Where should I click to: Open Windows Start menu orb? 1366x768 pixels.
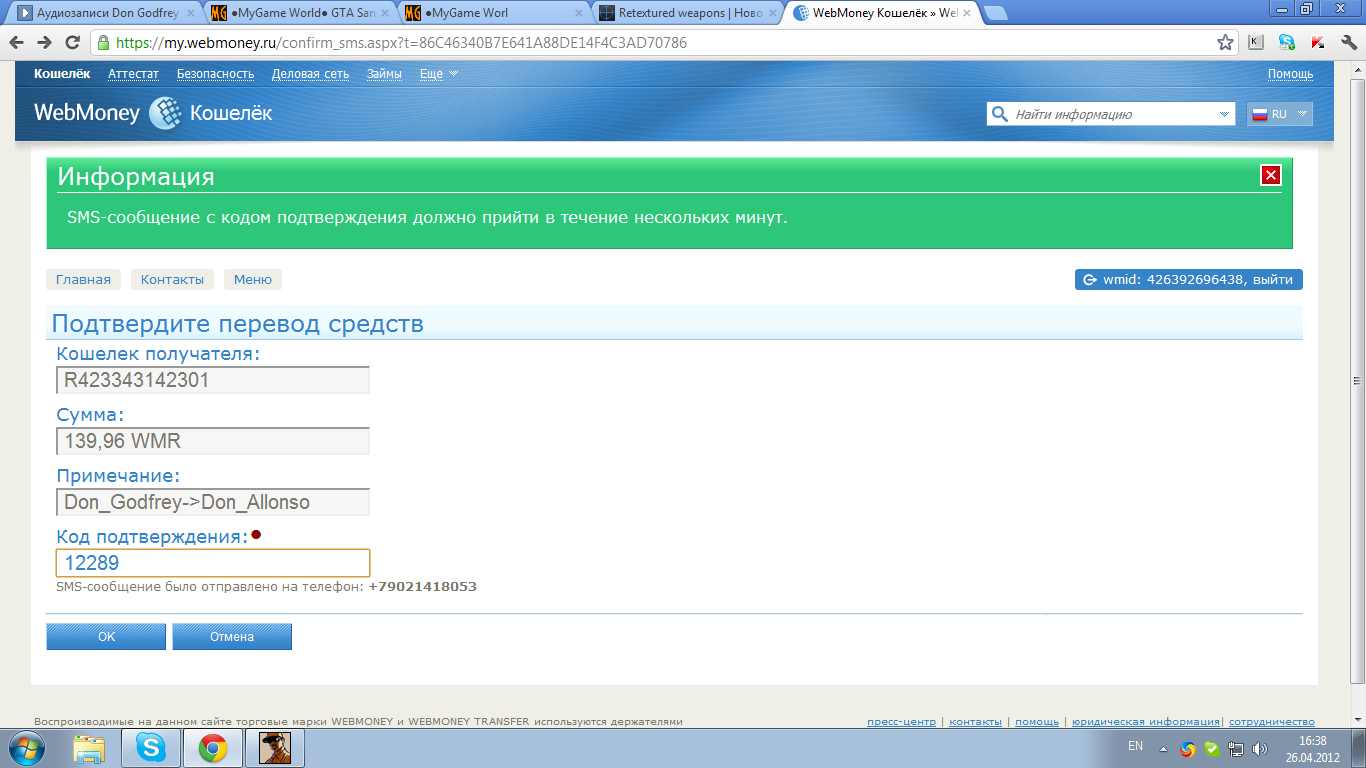click(29, 748)
